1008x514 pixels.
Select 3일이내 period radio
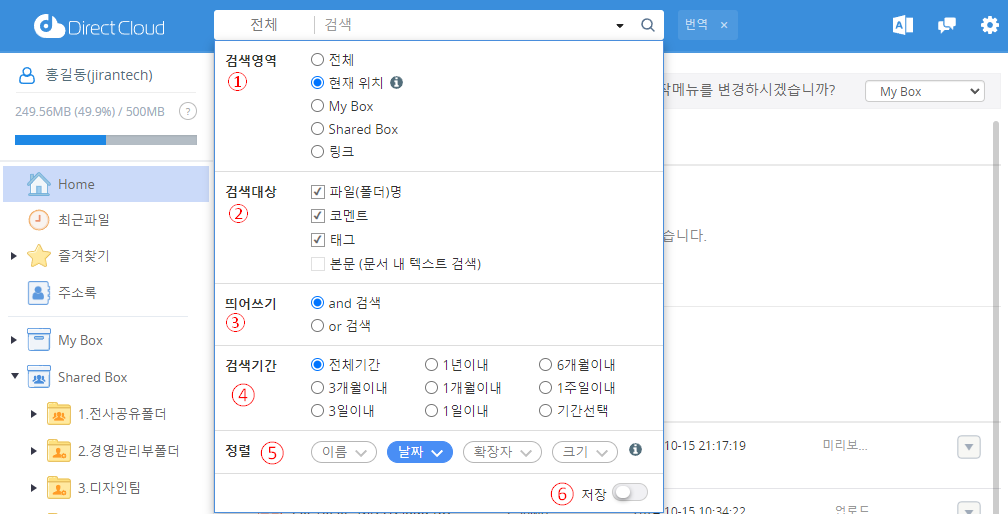(x=317, y=410)
